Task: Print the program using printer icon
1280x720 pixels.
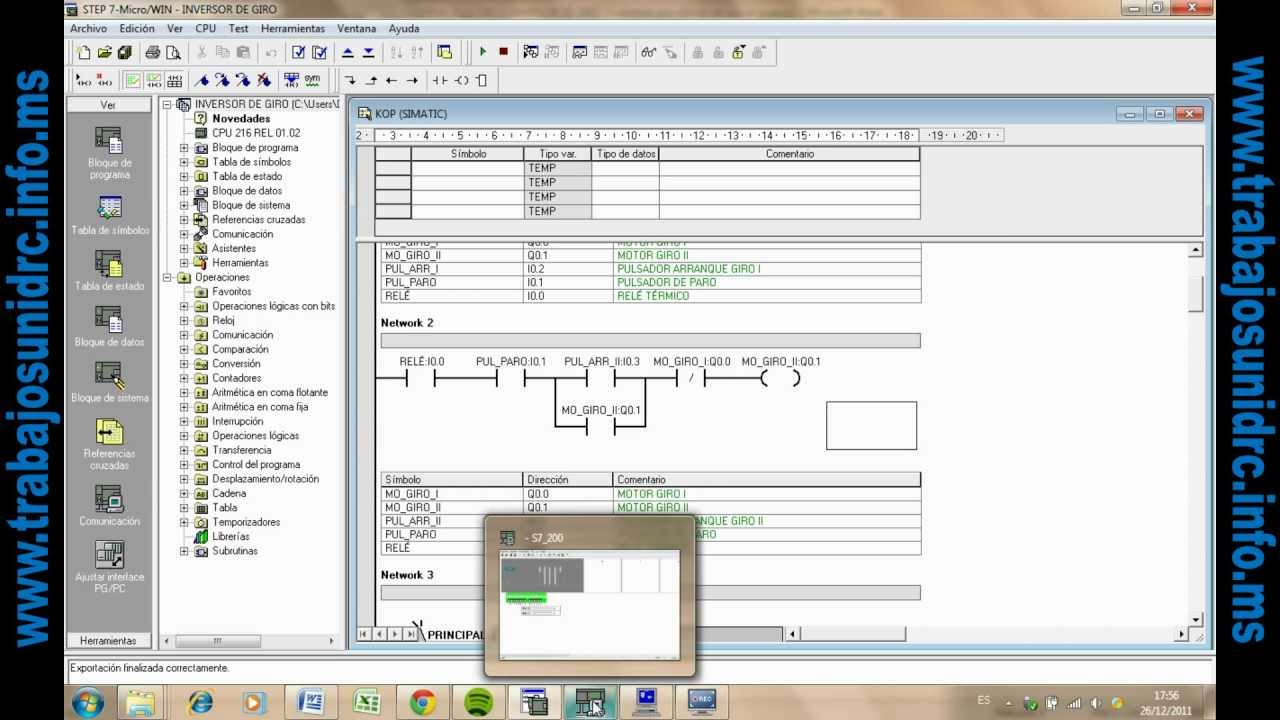Action: (152, 53)
